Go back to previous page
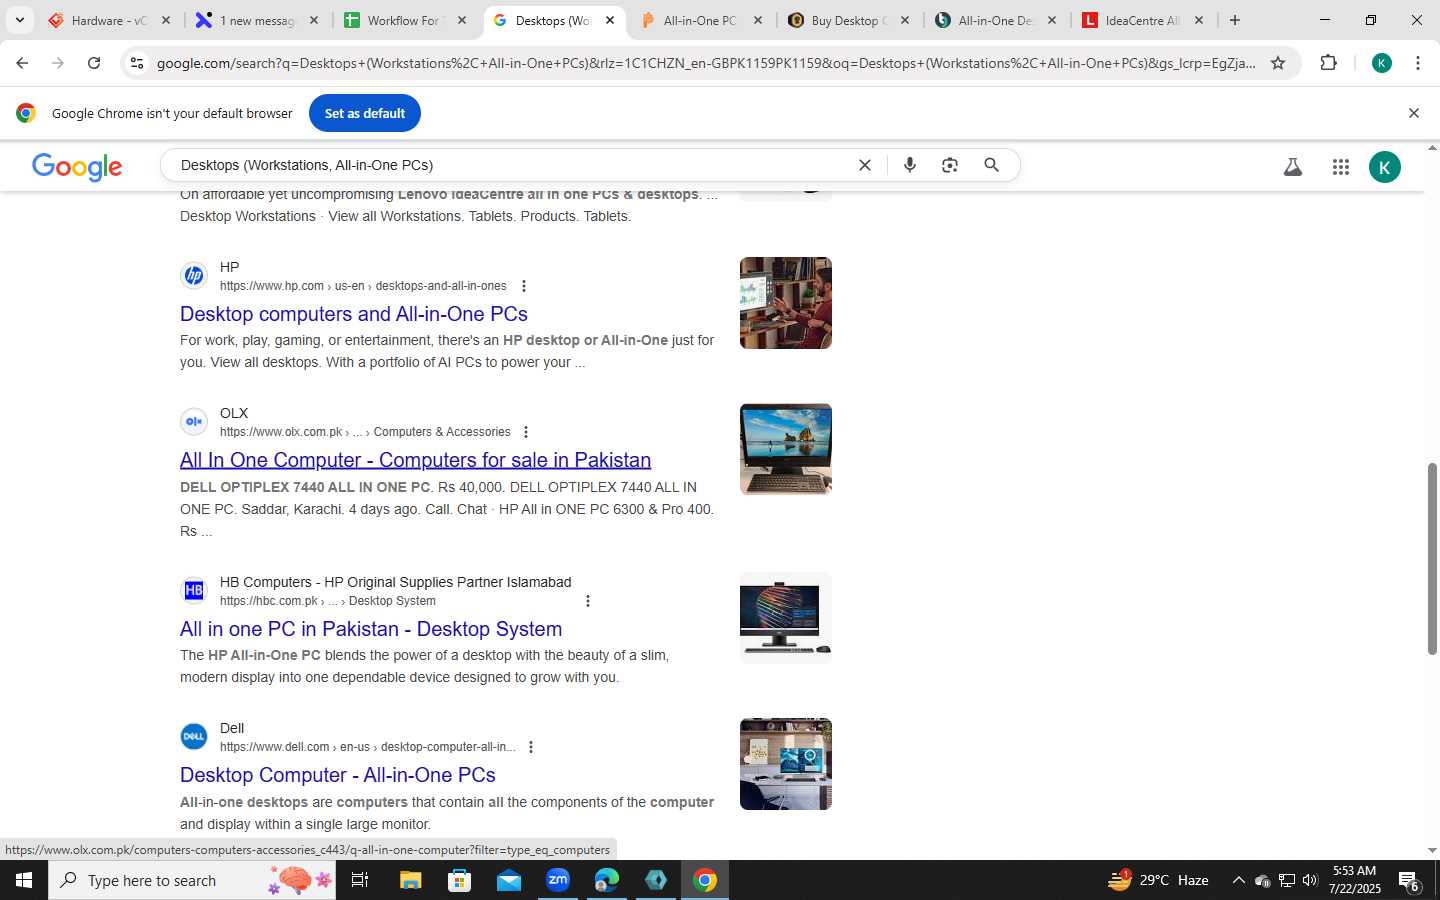Viewport: 1440px width, 900px height. [x=22, y=63]
